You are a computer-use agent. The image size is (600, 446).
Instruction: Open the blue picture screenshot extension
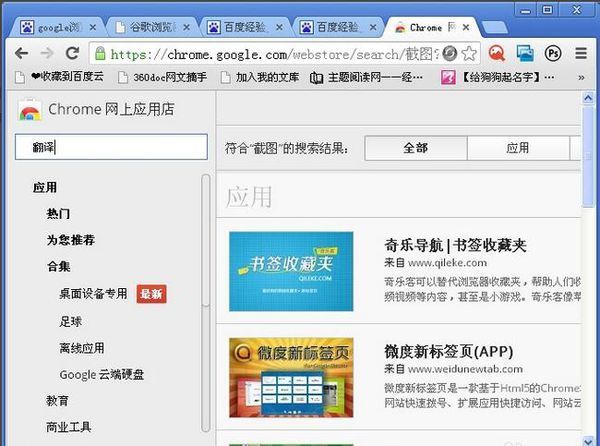[x=525, y=53]
